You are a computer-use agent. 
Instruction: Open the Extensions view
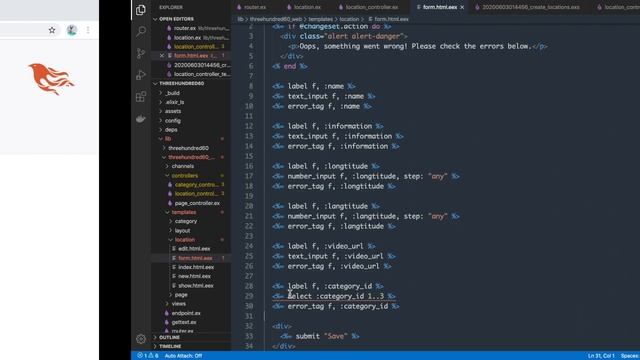[141, 97]
